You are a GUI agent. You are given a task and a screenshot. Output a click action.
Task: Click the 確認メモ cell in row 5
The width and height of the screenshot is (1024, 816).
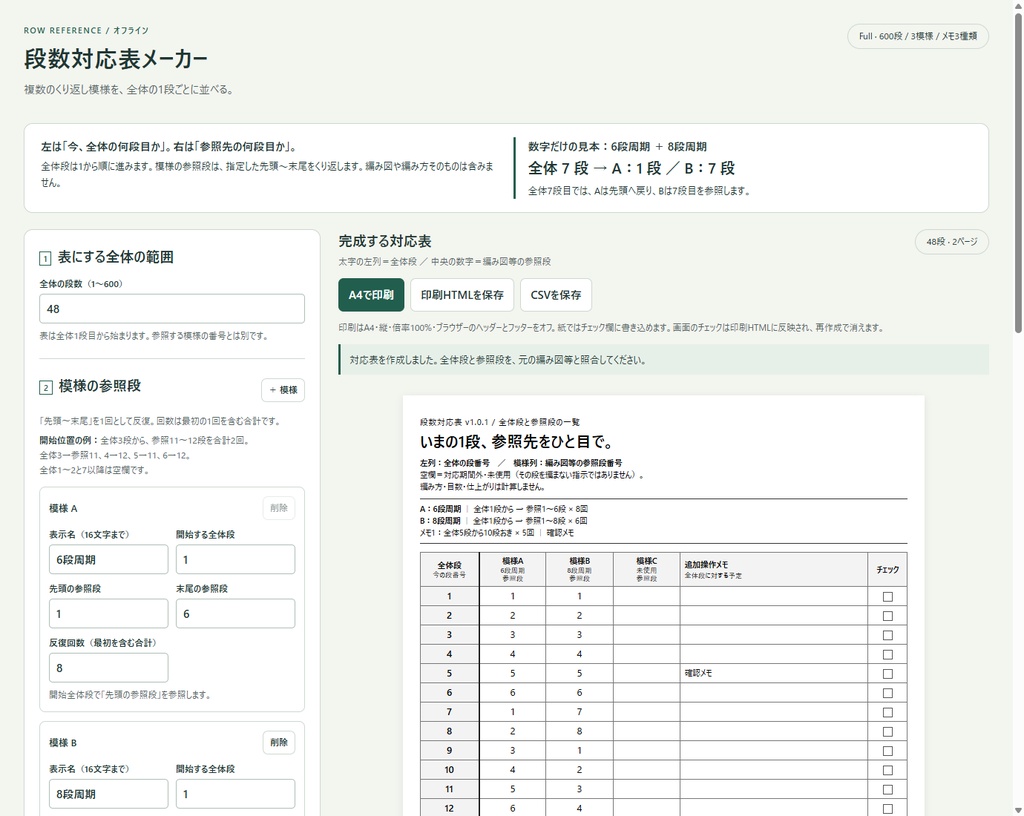[774, 673]
